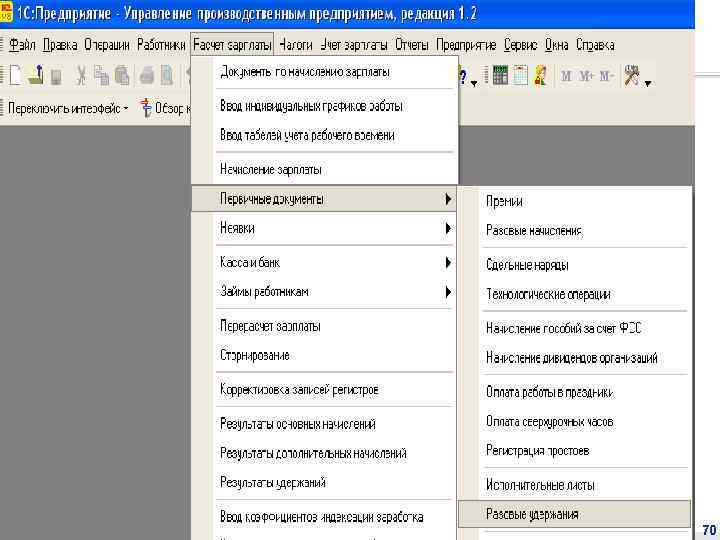
Task: Click the Cut scissors icon
Action: [81, 76]
